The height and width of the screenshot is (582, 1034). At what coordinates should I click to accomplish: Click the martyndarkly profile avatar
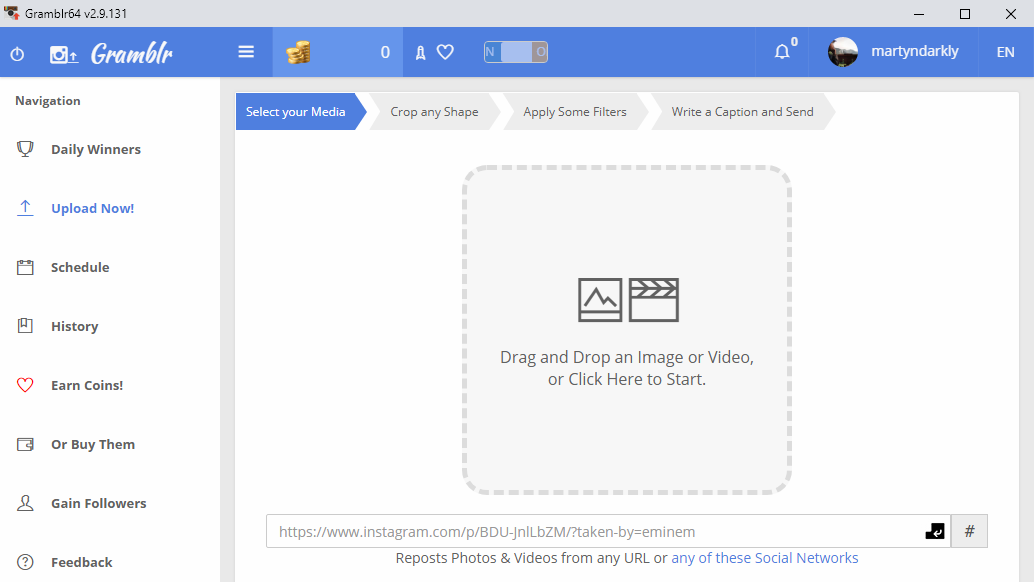click(843, 52)
